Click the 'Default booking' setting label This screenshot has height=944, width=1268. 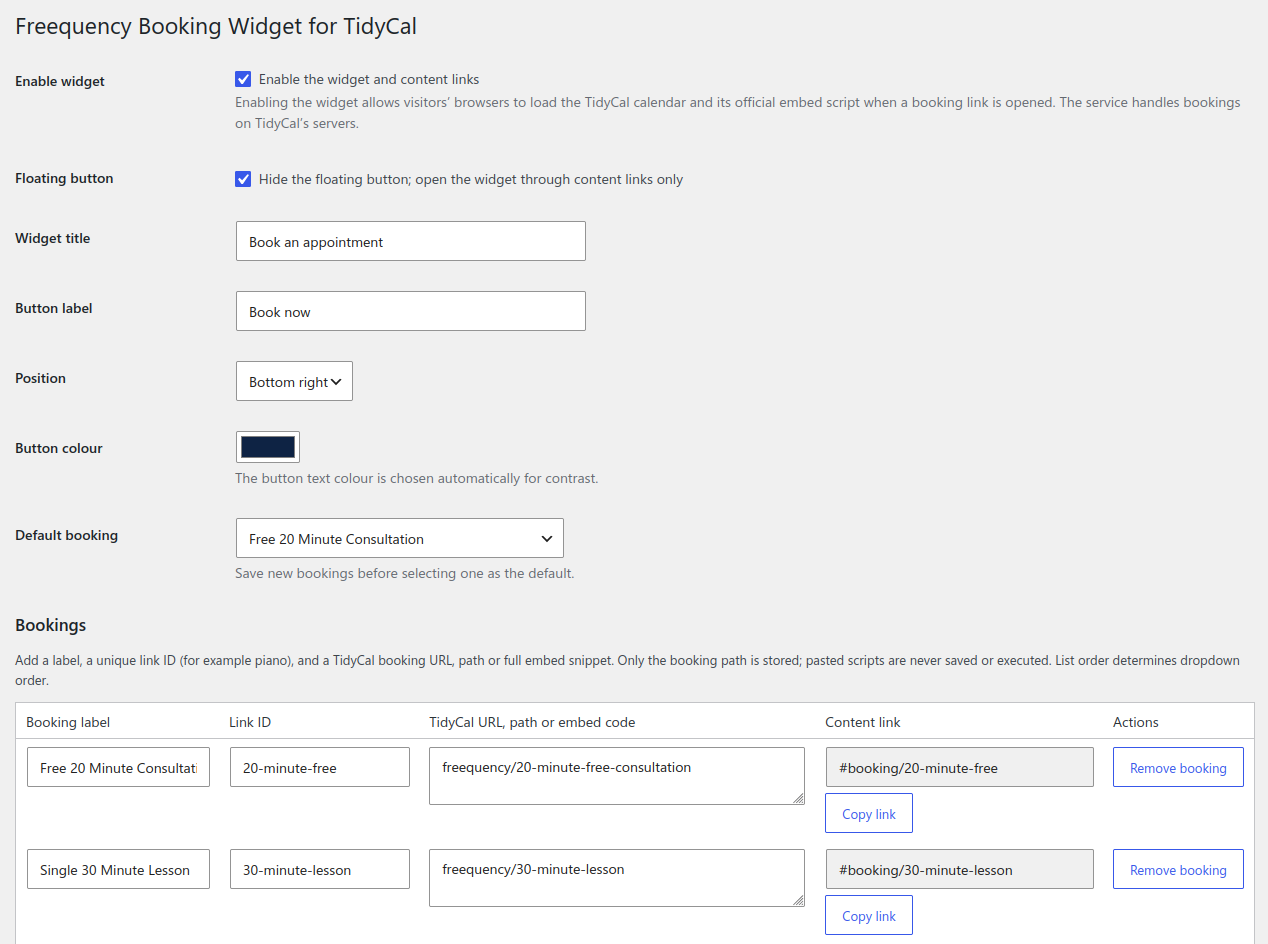point(67,535)
